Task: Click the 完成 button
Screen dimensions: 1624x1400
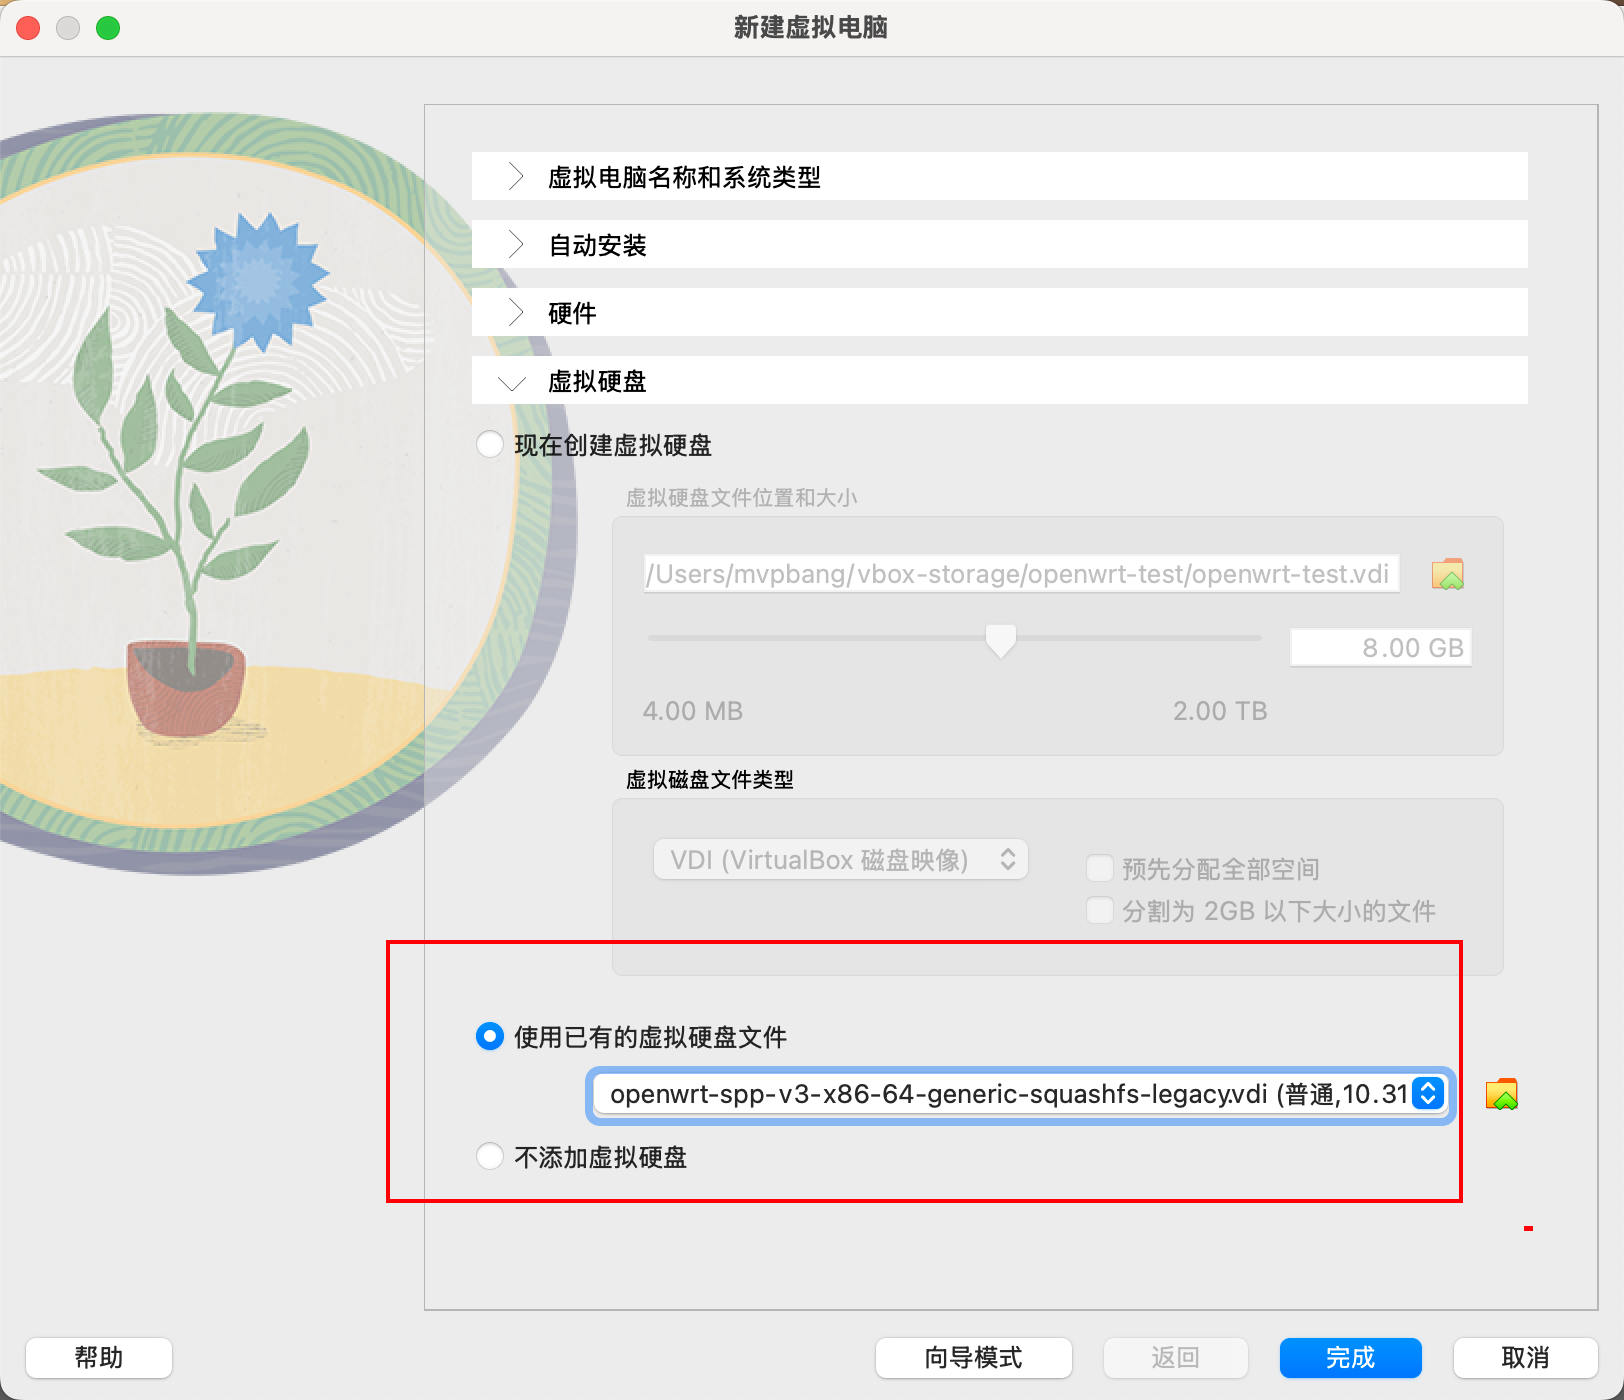Action: (x=1350, y=1357)
